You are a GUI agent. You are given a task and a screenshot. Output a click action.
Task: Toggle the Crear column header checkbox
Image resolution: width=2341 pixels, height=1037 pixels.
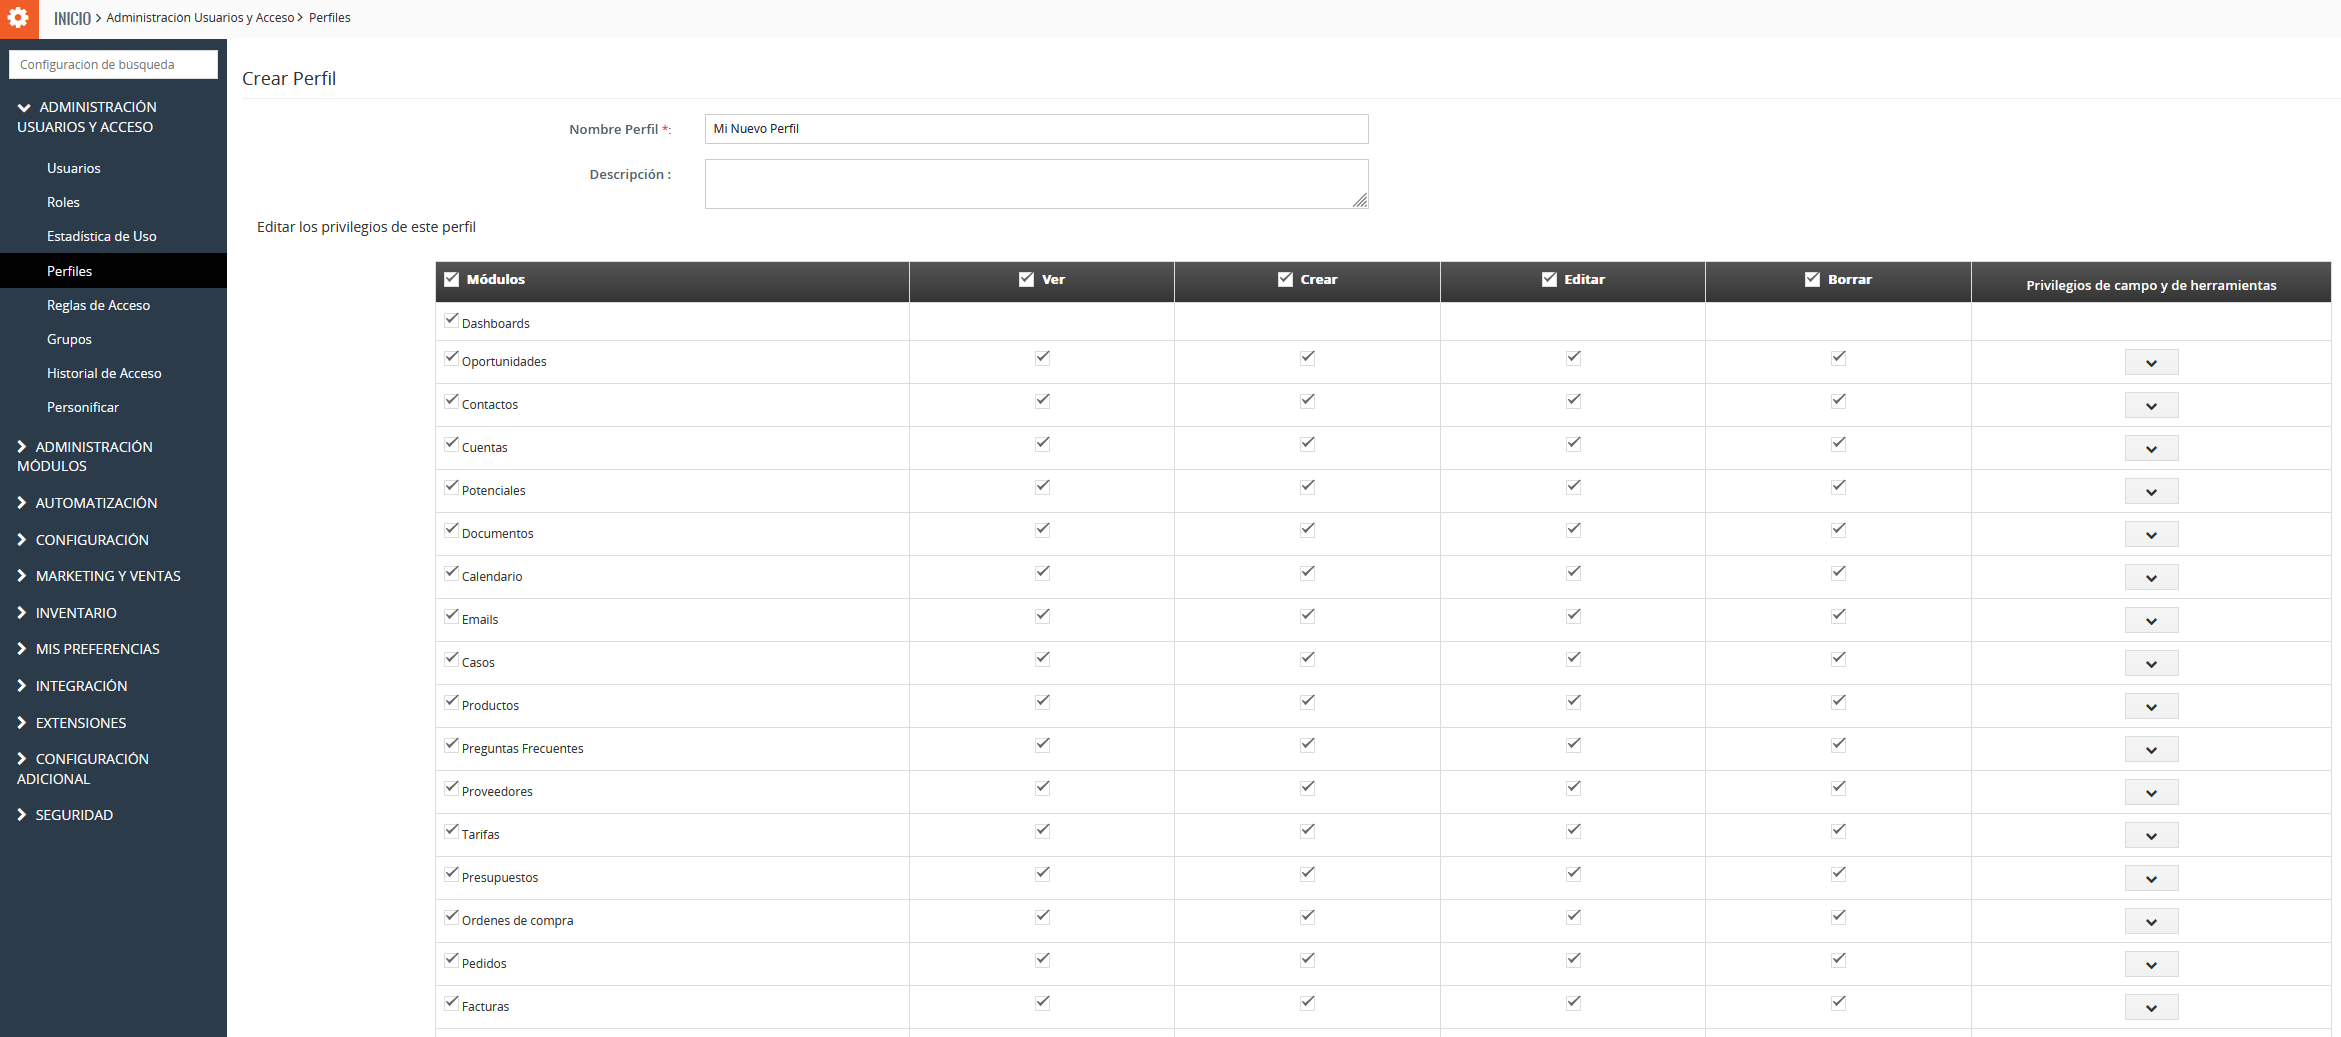[1285, 279]
